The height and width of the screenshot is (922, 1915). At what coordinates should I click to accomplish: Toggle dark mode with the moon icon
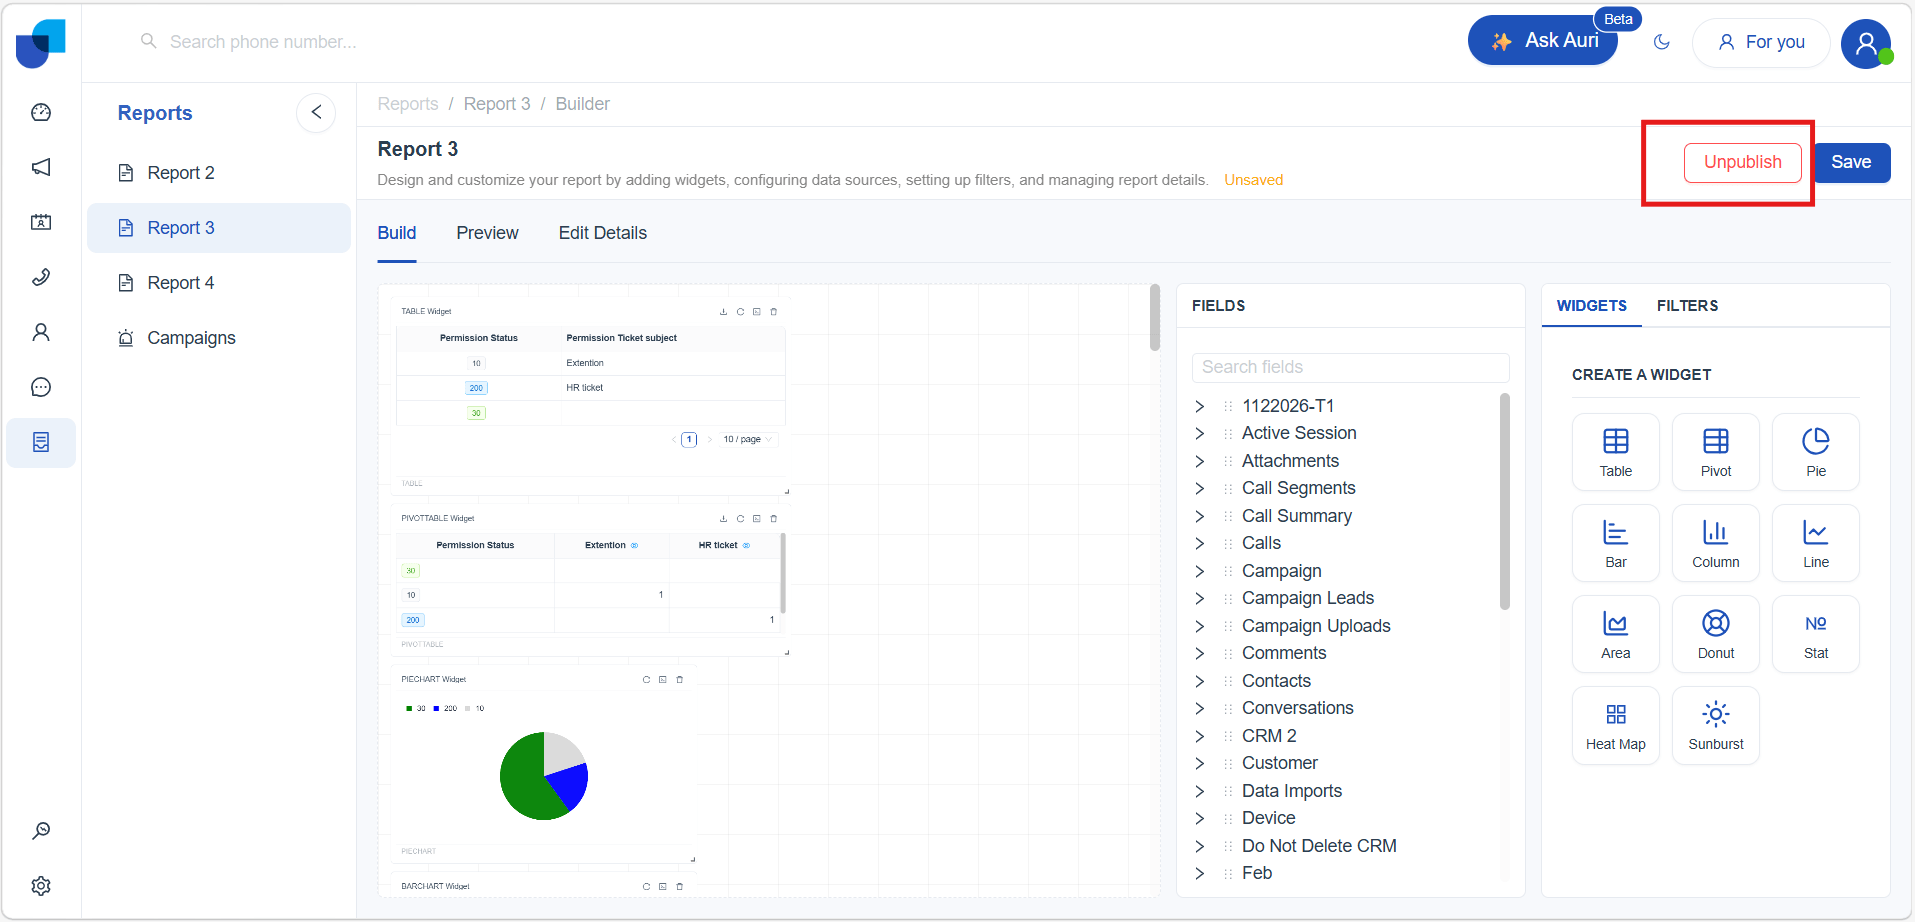click(1662, 42)
